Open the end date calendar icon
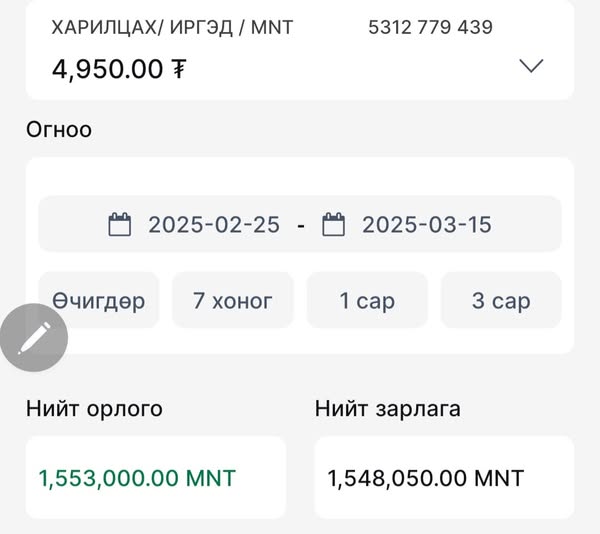This screenshot has width=600, height=534. pyautogui.click(x=333, y=224)
